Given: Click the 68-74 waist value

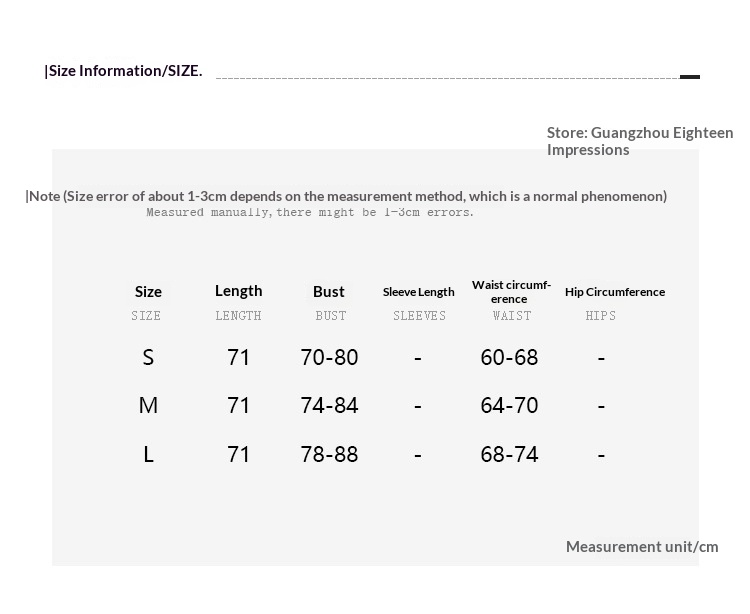Looking at the screenshot, I should (509, 454).
